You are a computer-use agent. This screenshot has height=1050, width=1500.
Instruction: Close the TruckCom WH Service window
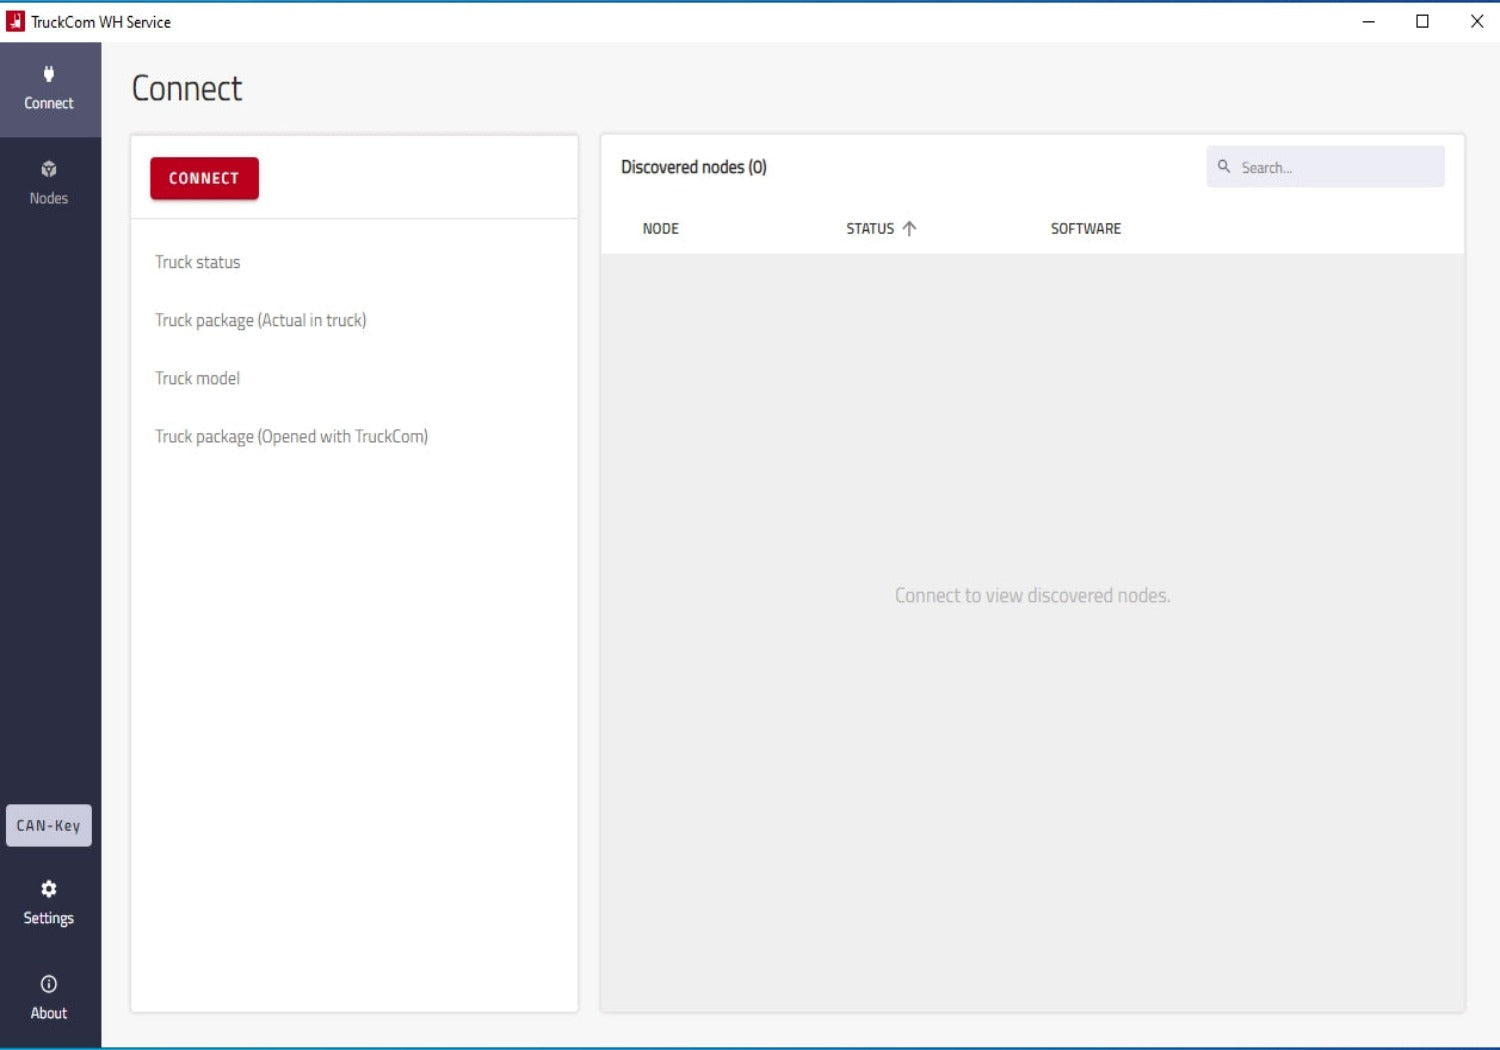tap(1476, 21)
